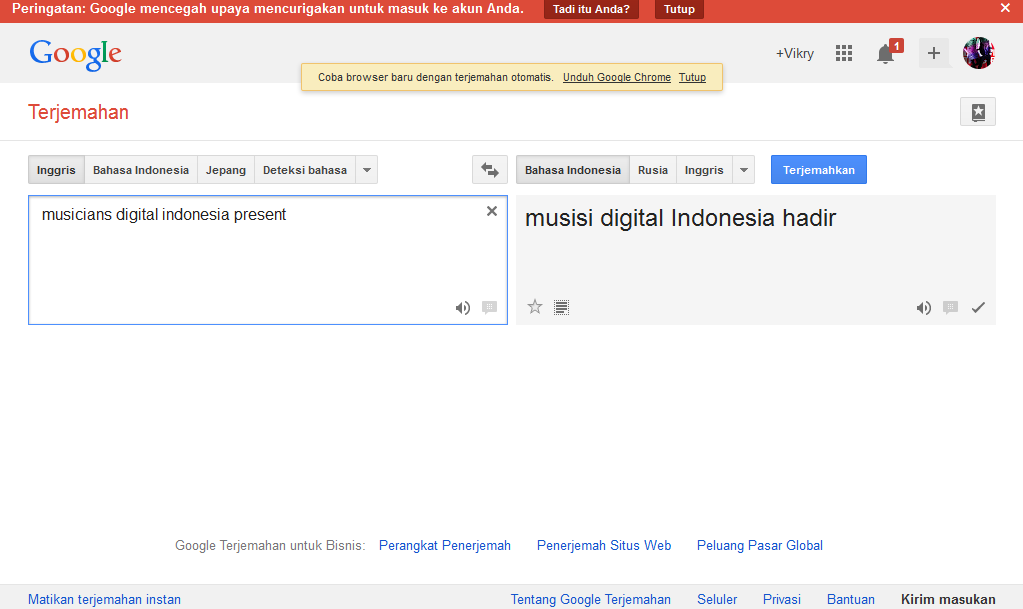Select Inggris as source language

tap(56, 170)
